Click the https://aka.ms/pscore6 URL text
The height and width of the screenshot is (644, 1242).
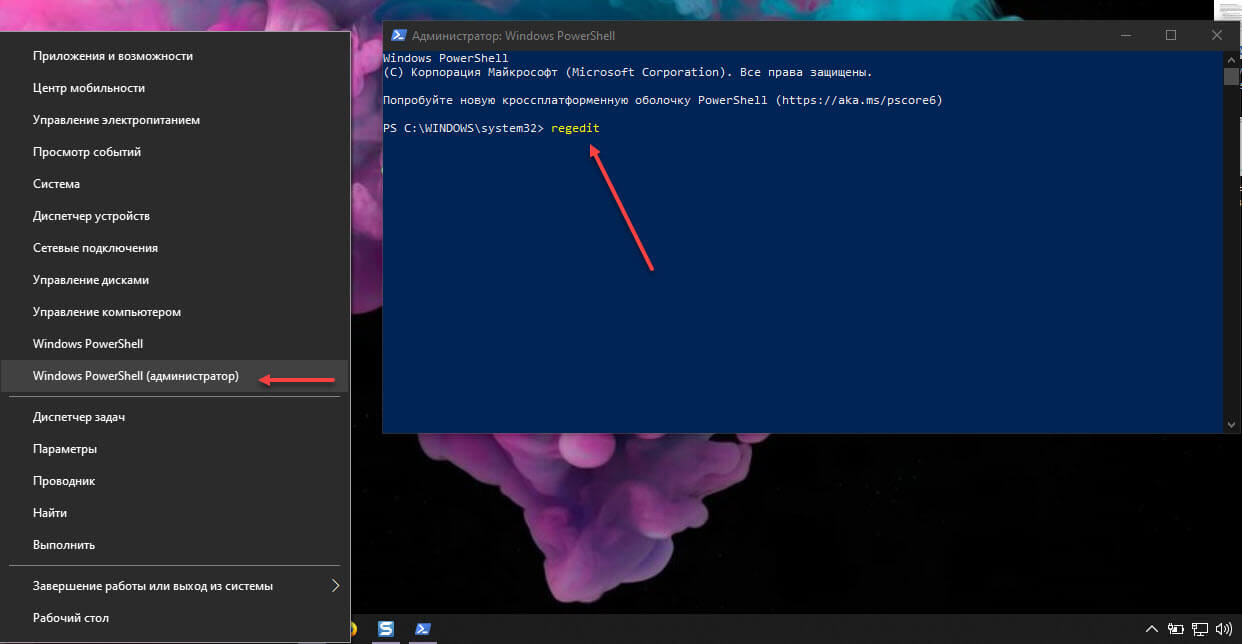pyautogui.click(x=858, y=101)
